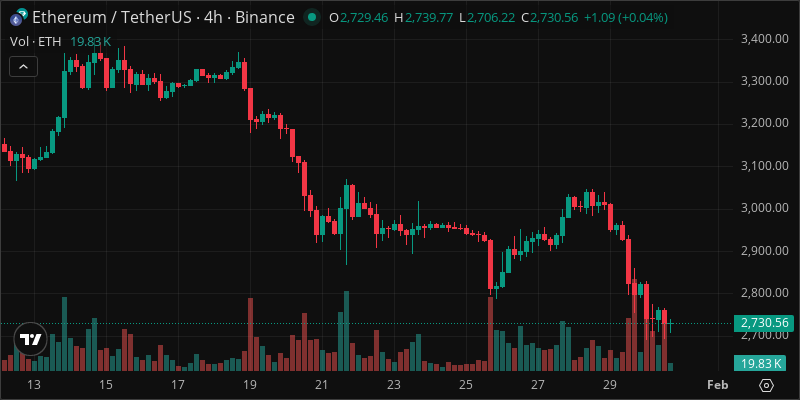Select the Vol · ETH indicator label
This screenshot has width=800, height=400.
point(36,42)
